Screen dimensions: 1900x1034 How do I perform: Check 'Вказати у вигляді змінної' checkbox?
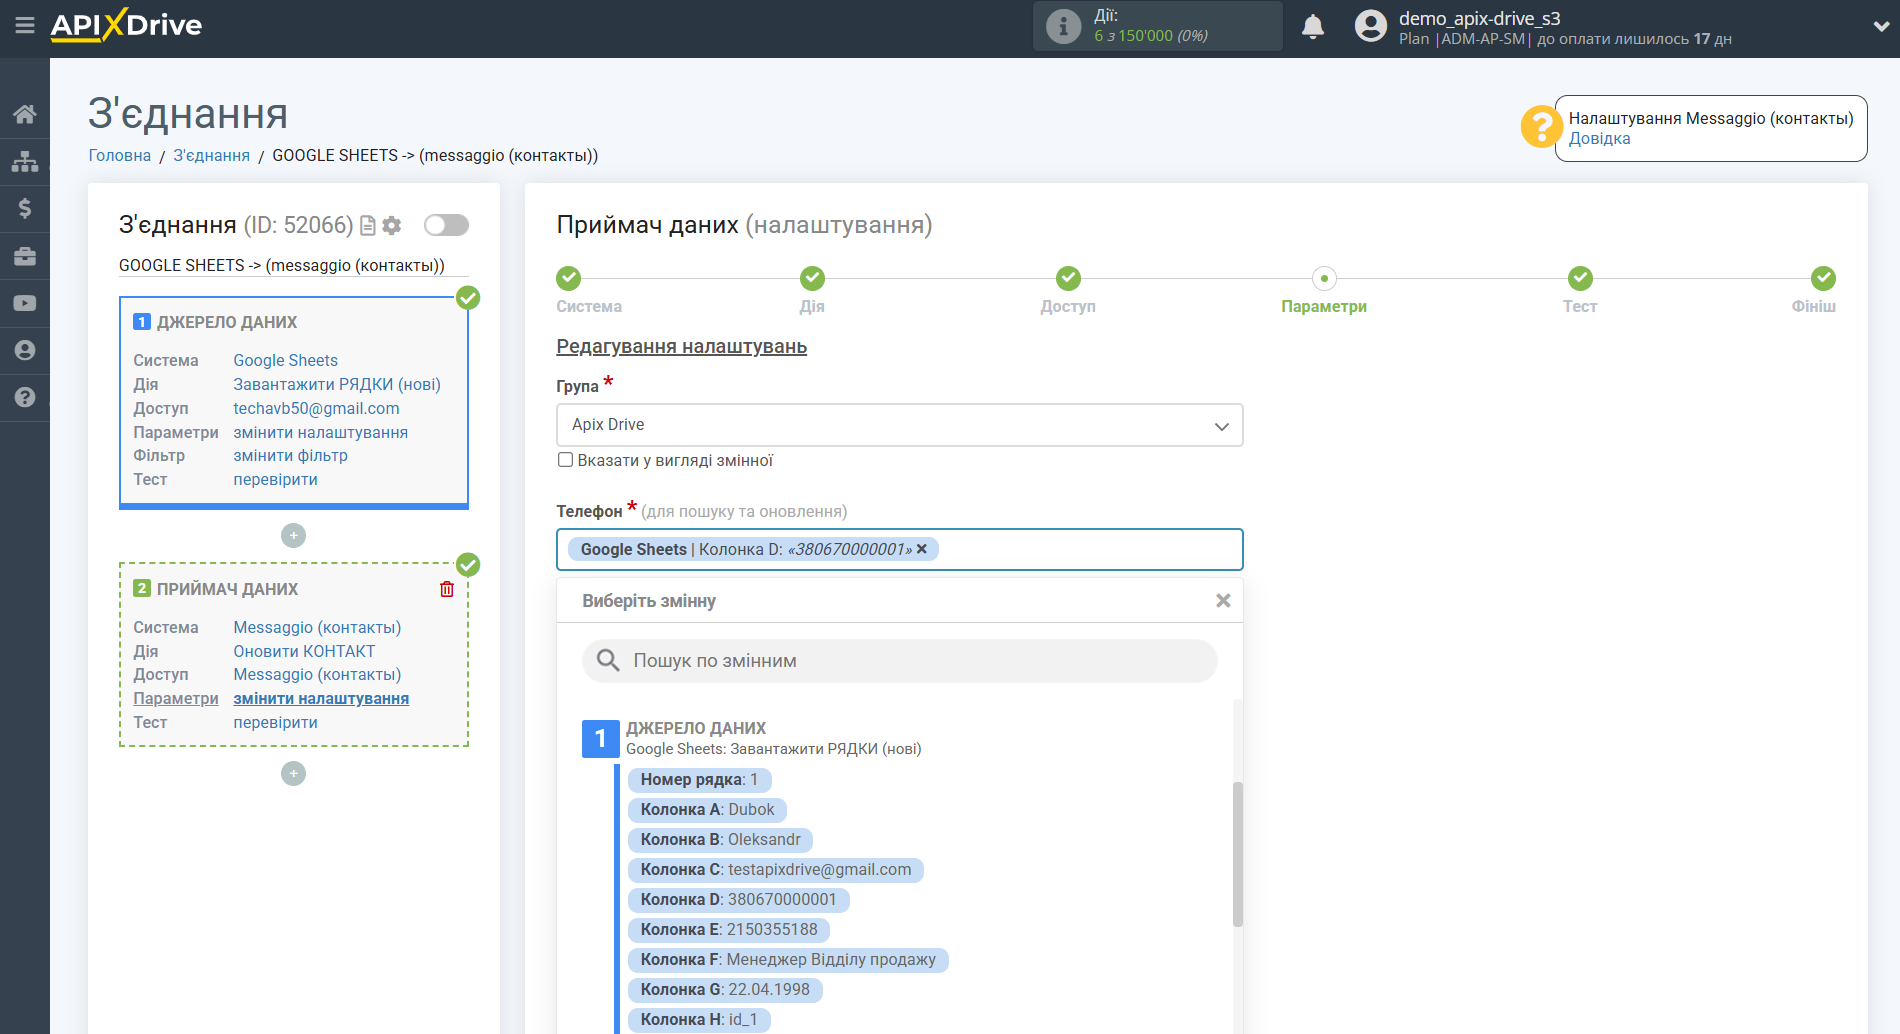(x=566, y=460)
